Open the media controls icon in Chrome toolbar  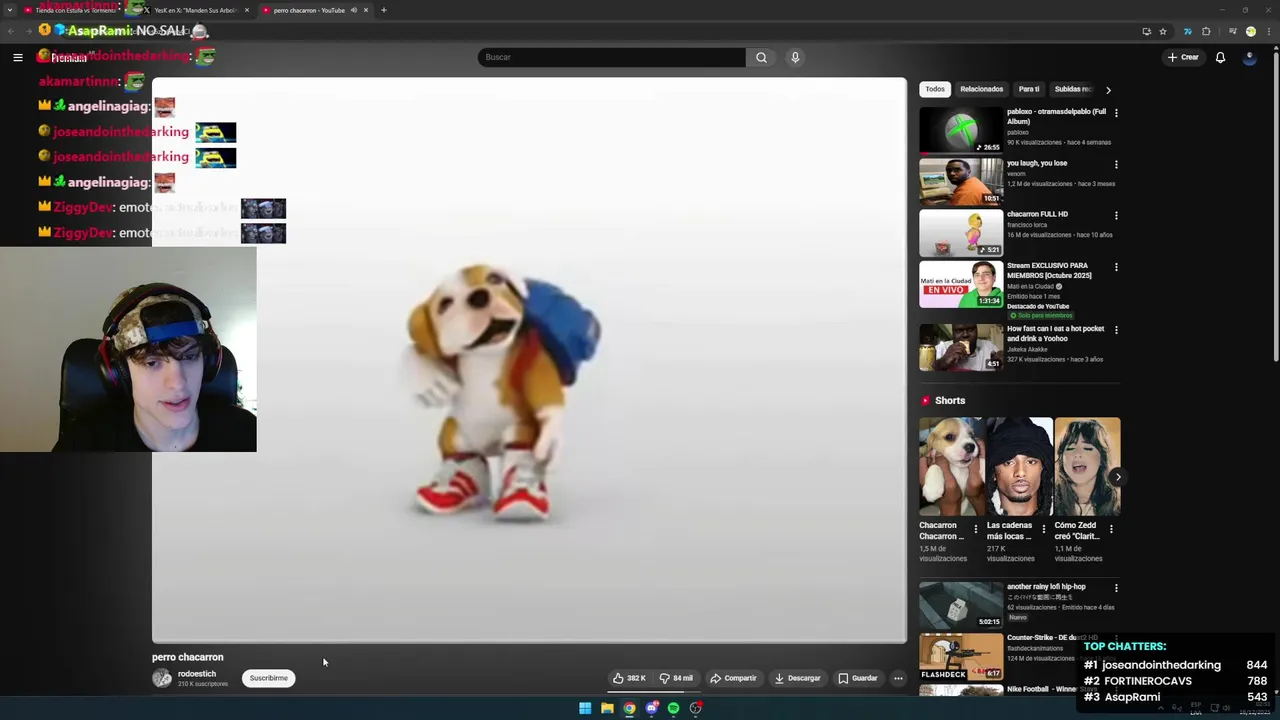[x=1232, y=31]
